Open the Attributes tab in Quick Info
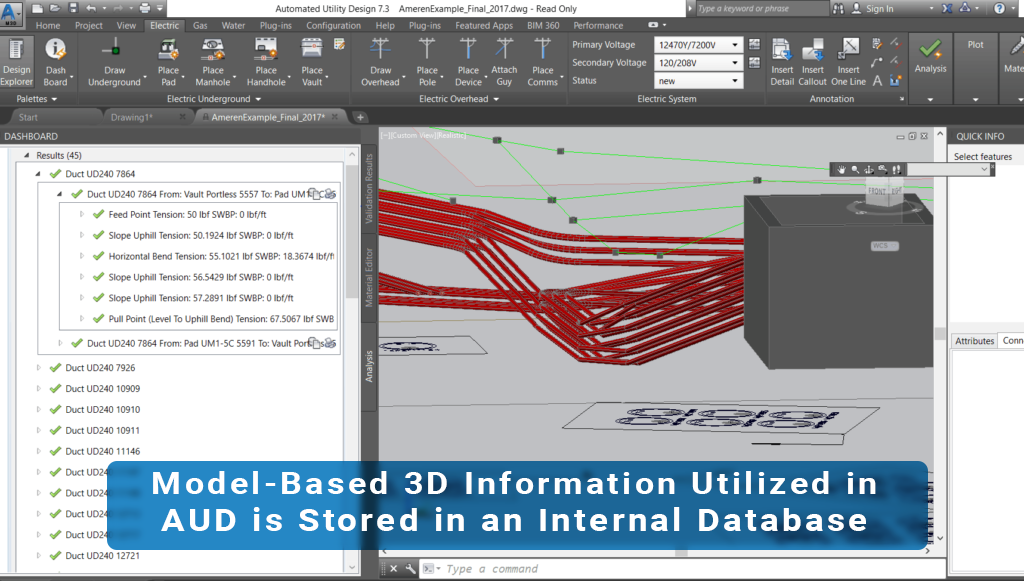The image size is (1024, 581). pyautogui.click(x=974, y=341)
